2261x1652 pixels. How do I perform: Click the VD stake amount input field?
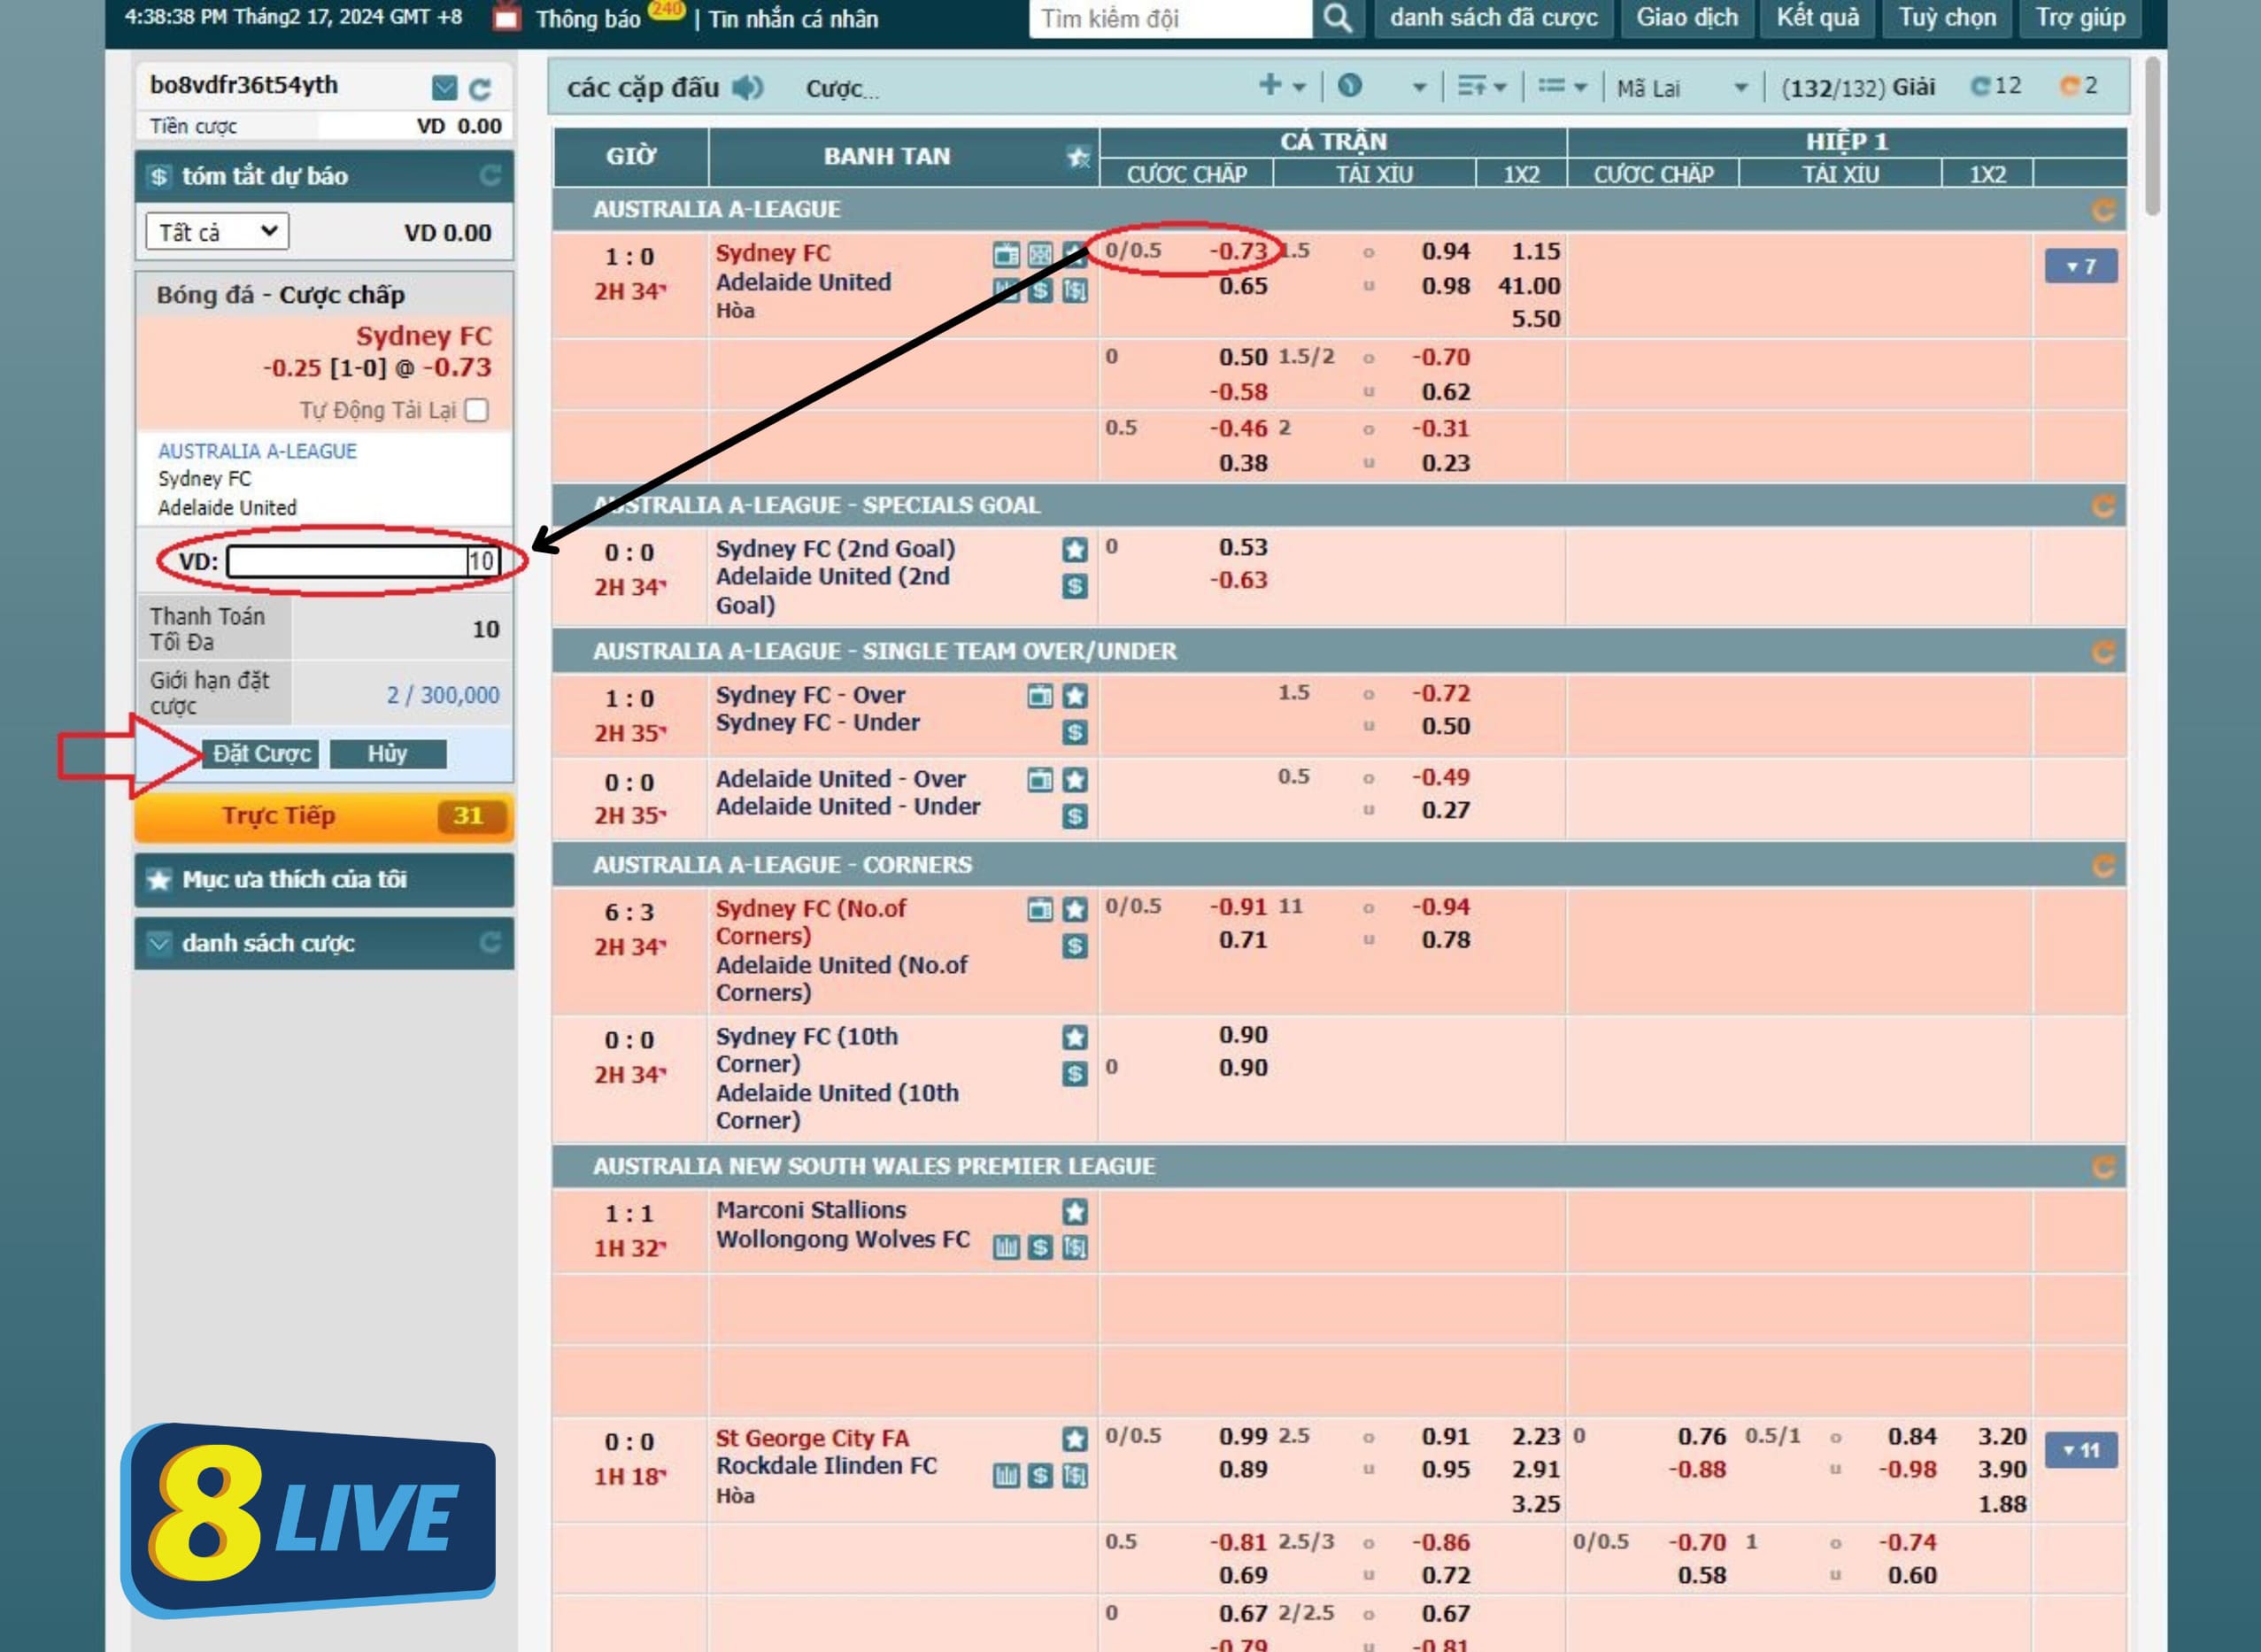point(362,561)
